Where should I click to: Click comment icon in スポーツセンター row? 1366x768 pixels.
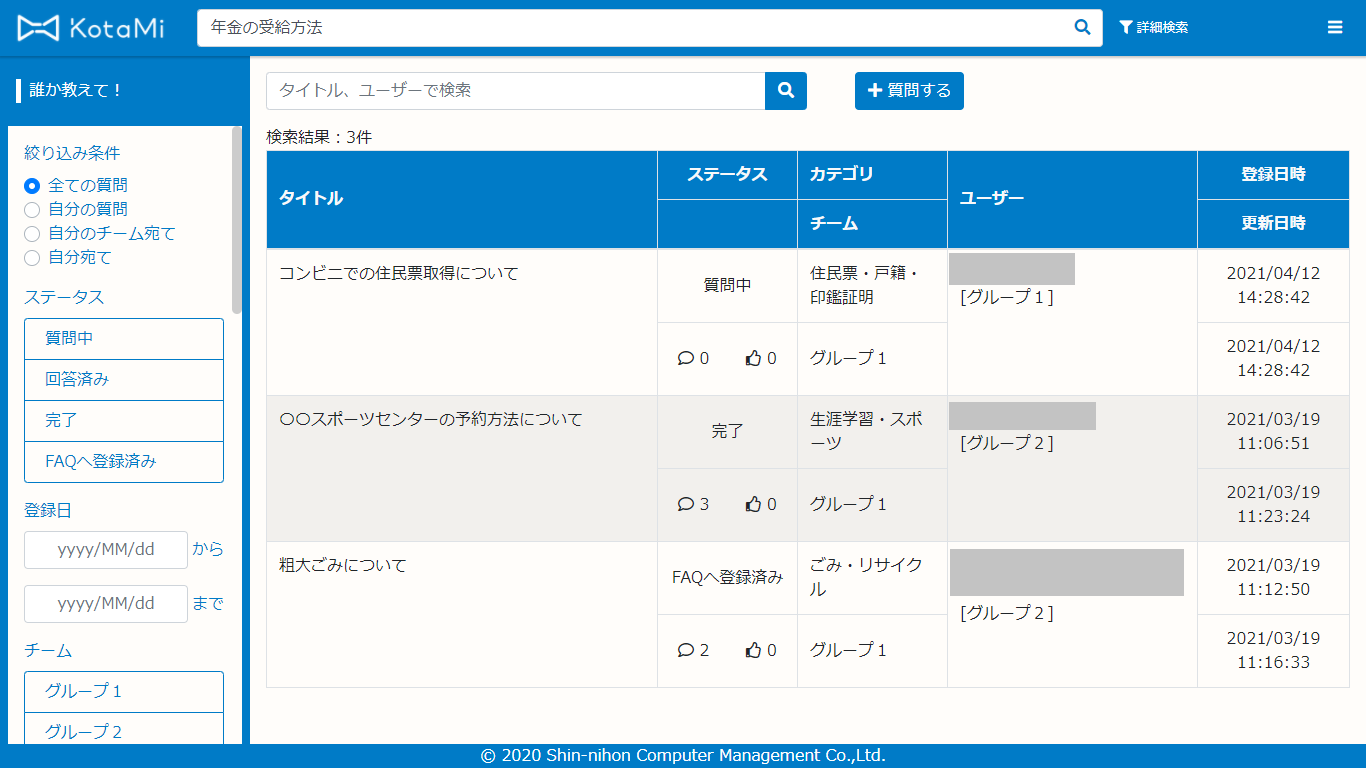click(x=686, y=504)
